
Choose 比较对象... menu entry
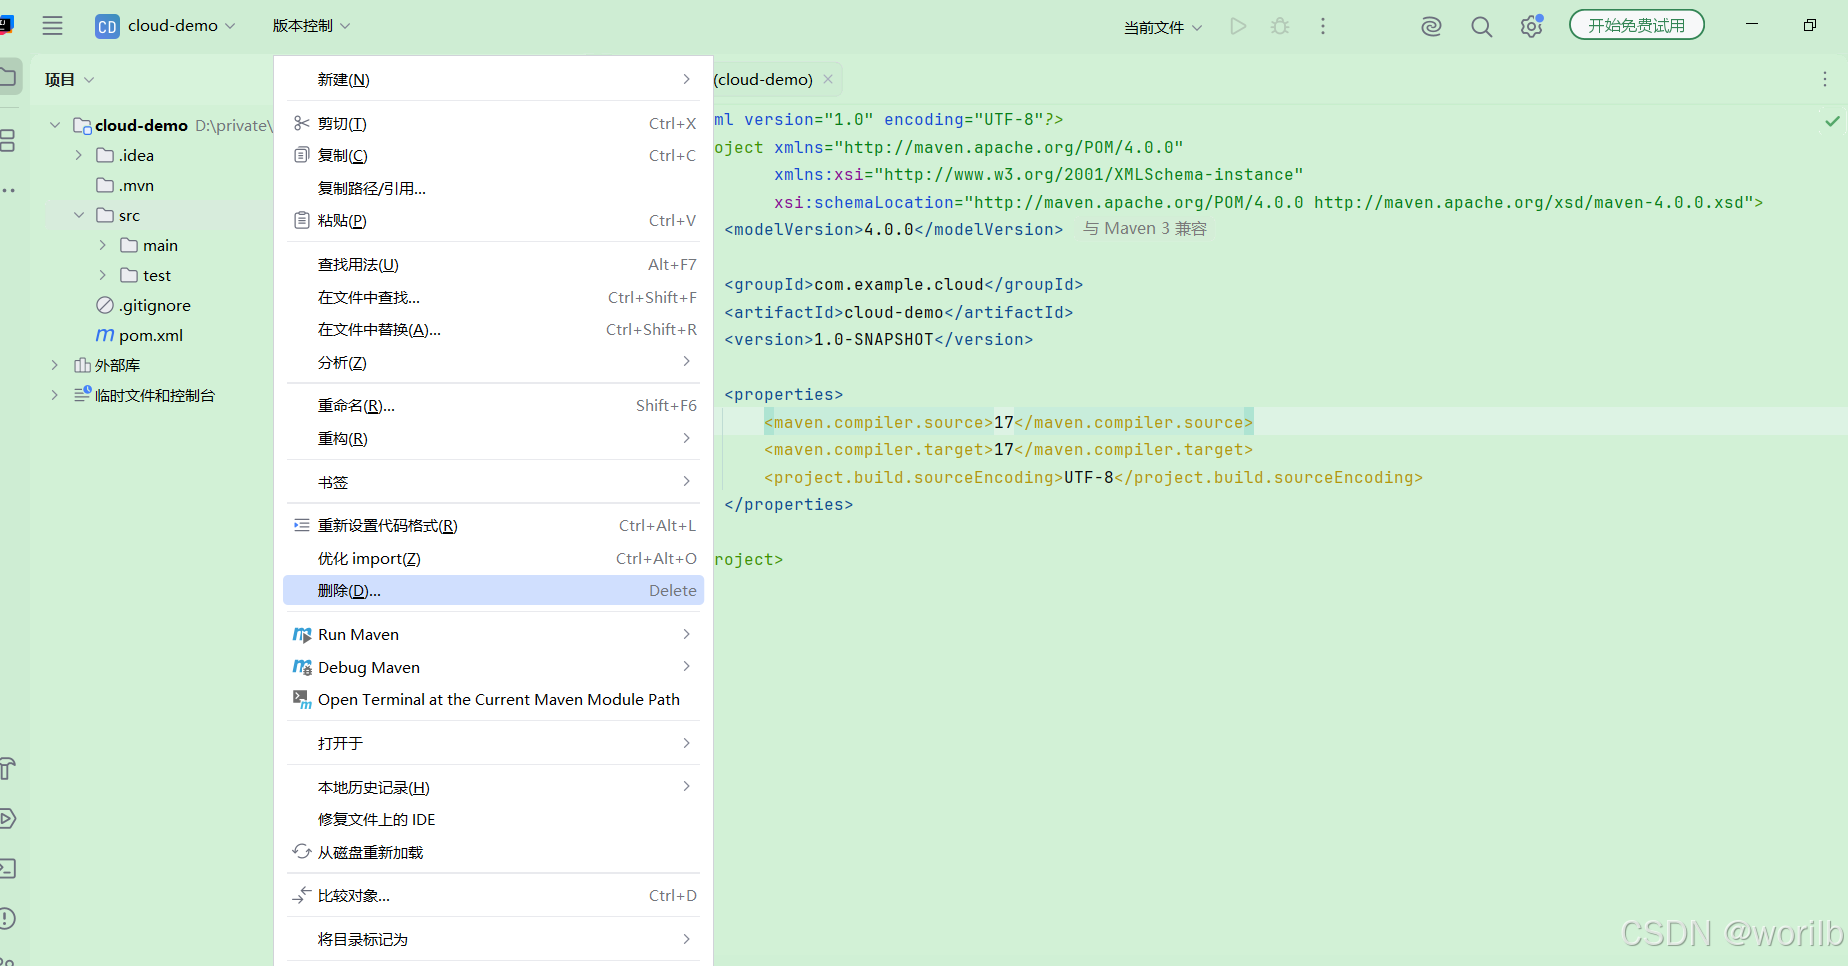coord(494,895)
